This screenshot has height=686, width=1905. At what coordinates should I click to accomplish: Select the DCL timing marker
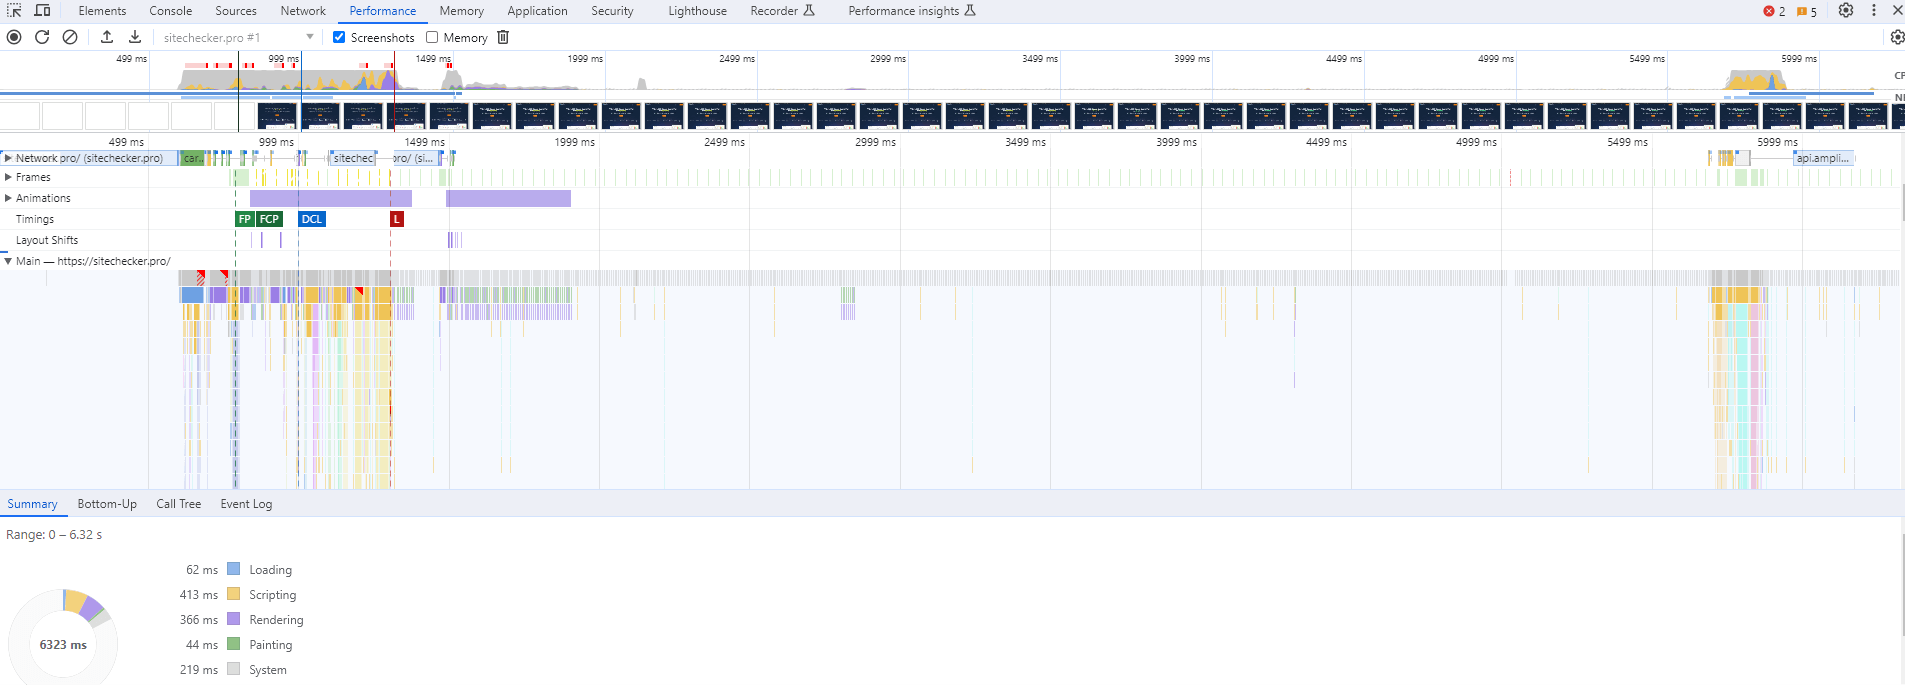tap(312, 219)
